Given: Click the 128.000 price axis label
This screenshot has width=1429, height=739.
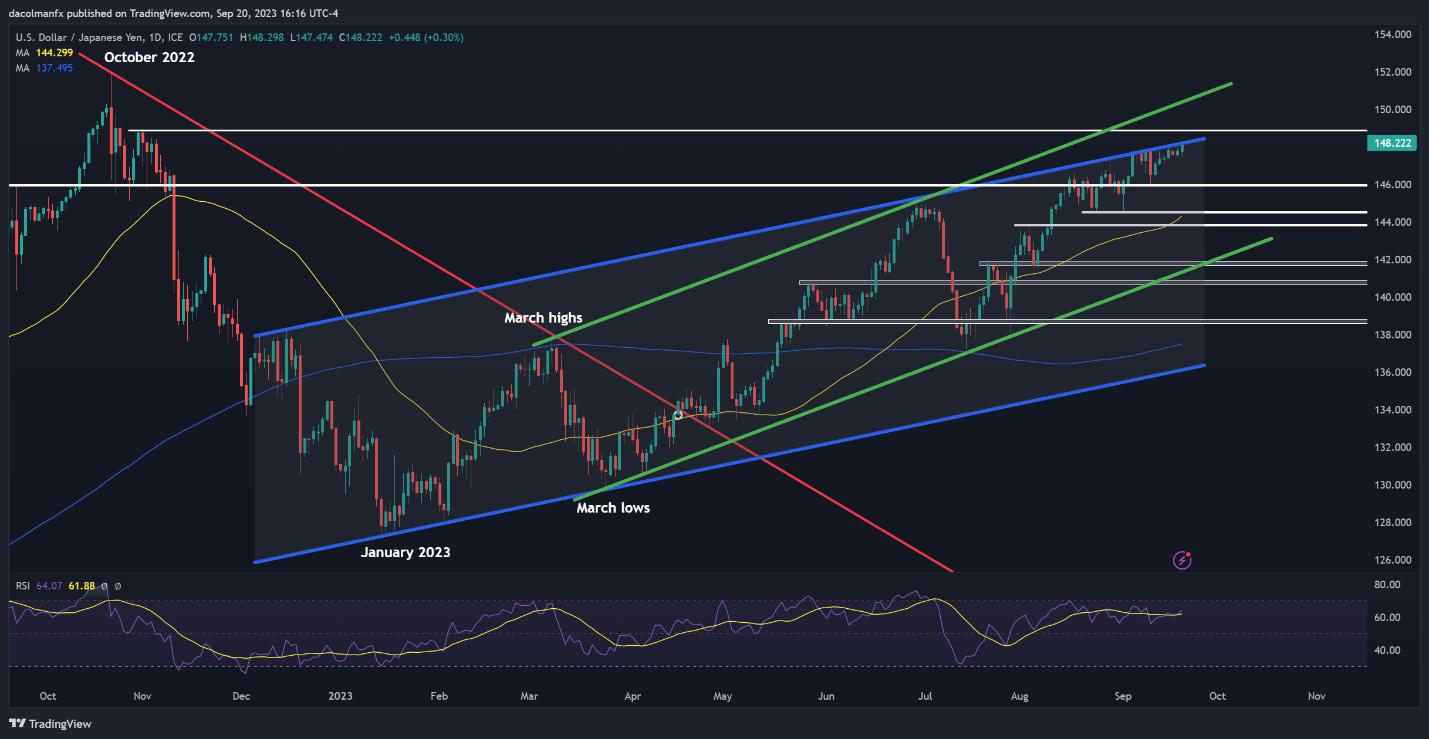Looking at the screenshot, I should click(x=1391, y=523).
